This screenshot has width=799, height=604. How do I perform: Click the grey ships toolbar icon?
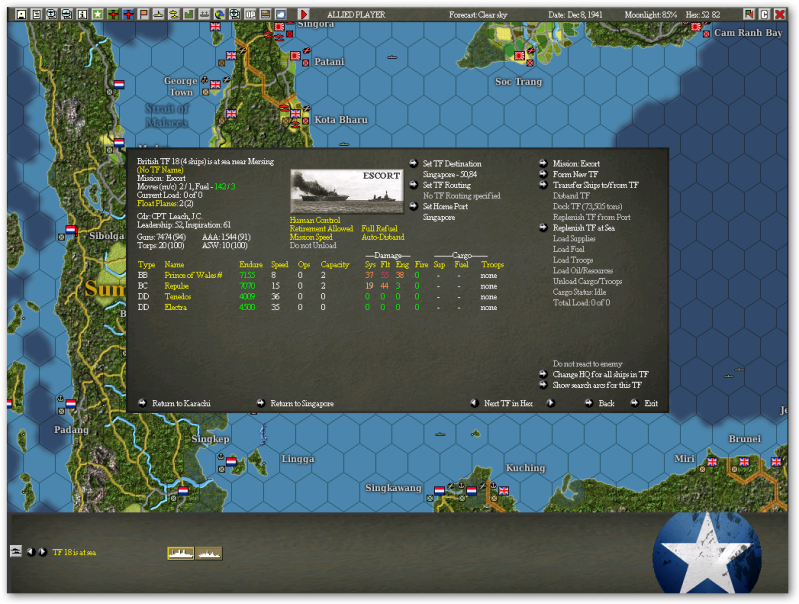click(204, 14)
